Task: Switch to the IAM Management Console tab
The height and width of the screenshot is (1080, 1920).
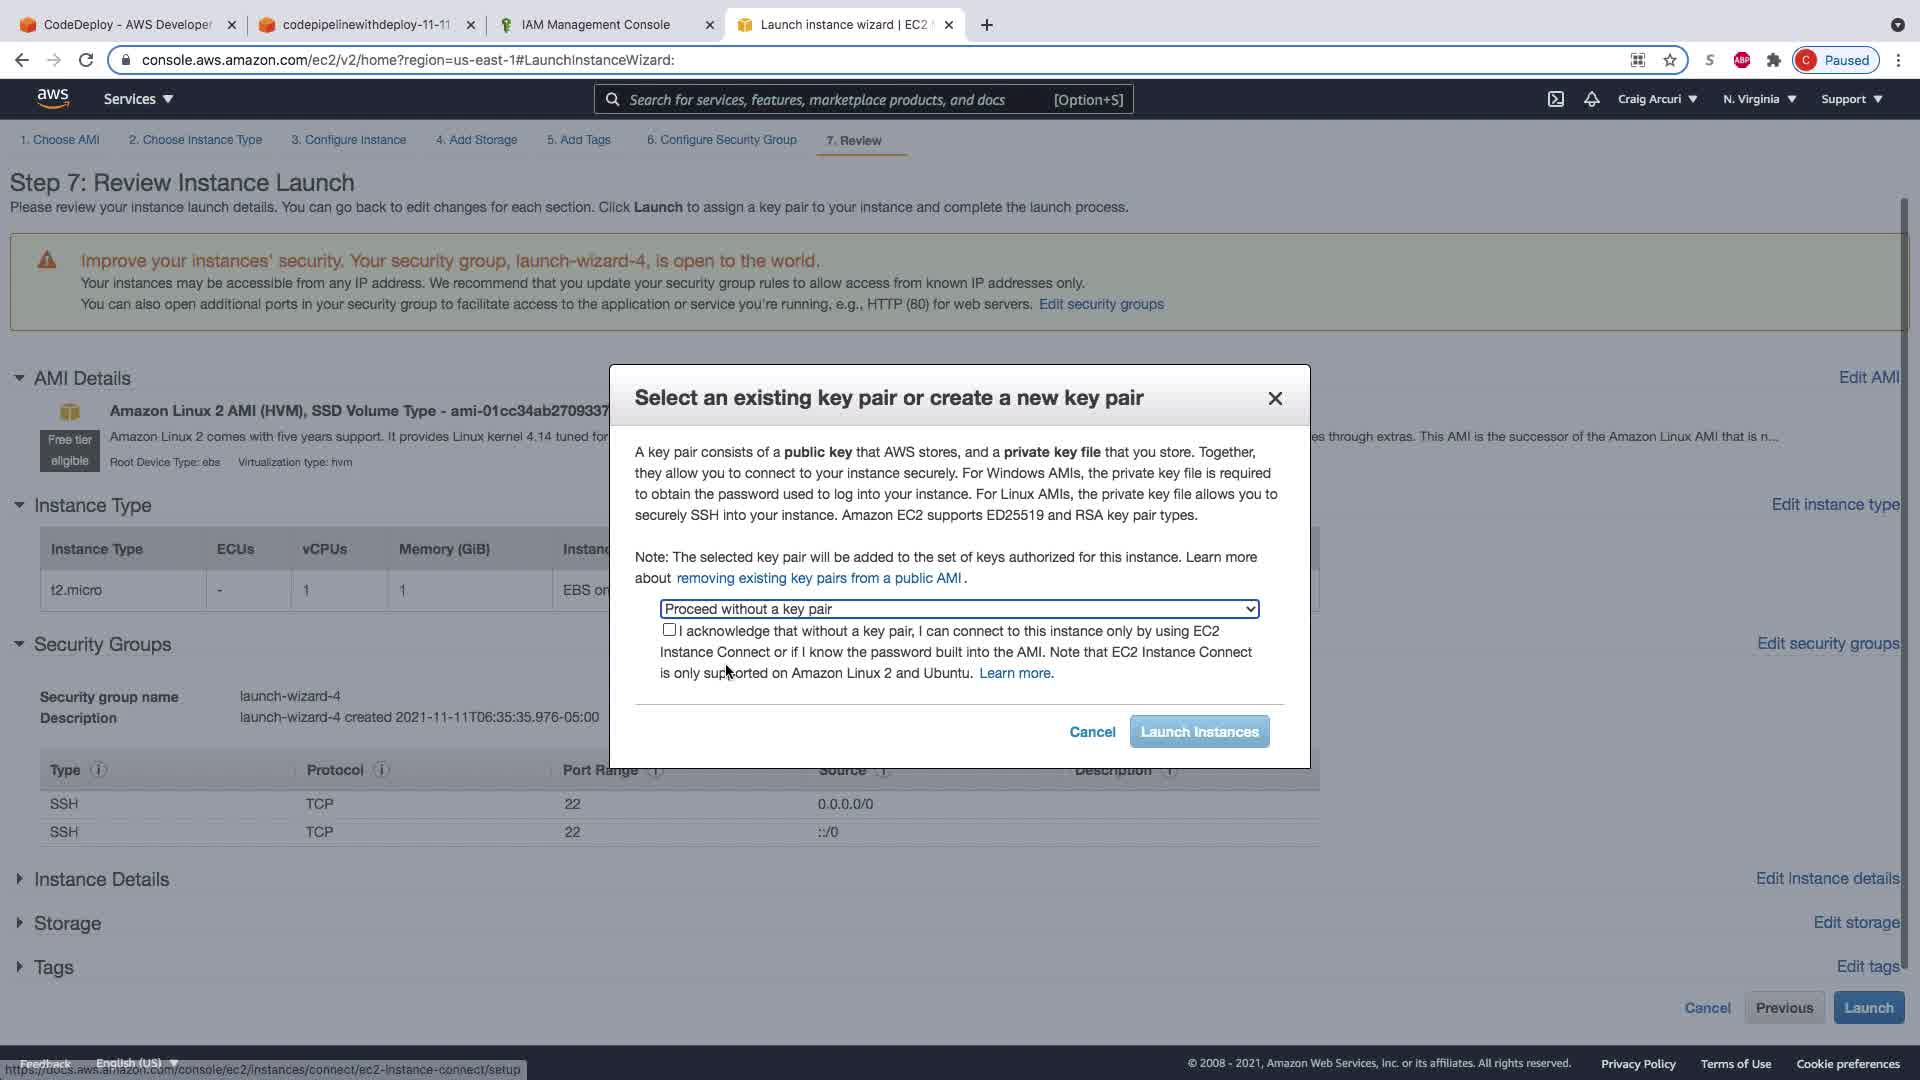Action: coord(596,25)
